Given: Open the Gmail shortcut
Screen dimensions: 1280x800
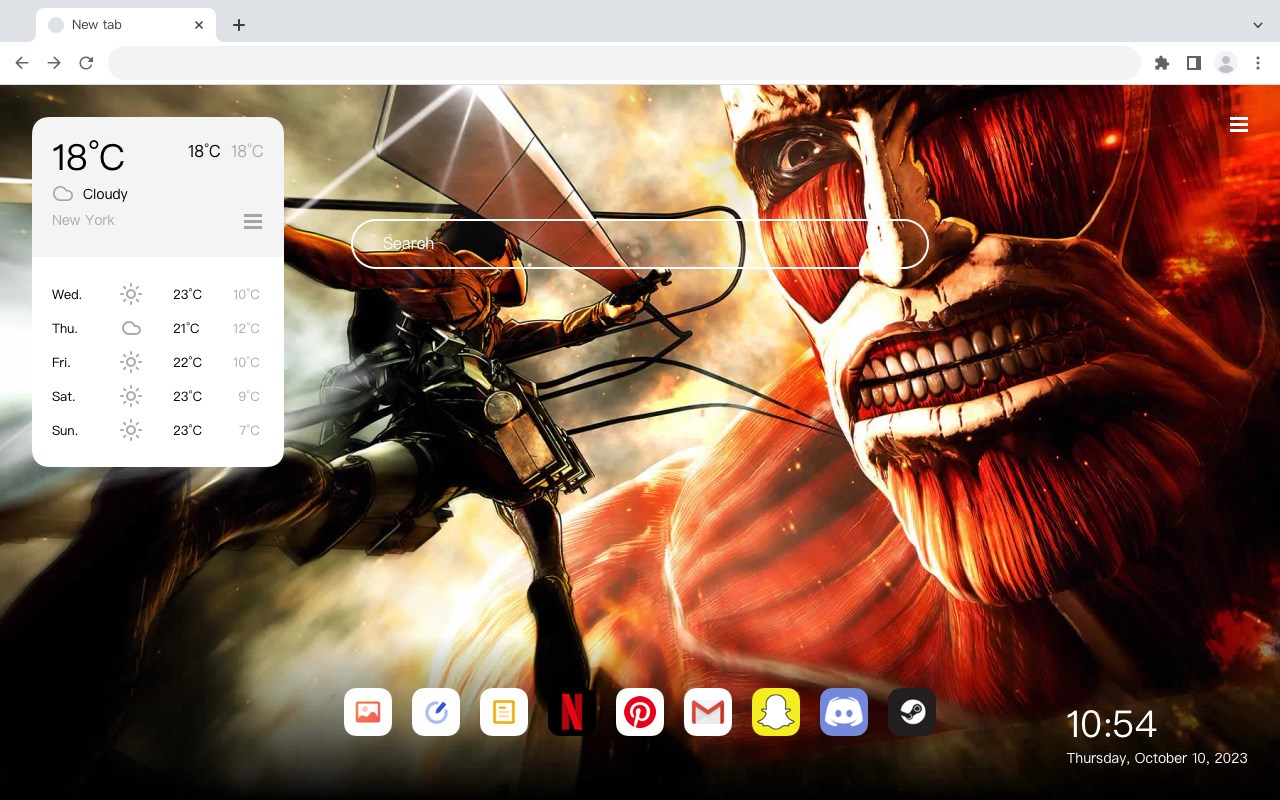Looking at the screenshot, I should point(708,712).
